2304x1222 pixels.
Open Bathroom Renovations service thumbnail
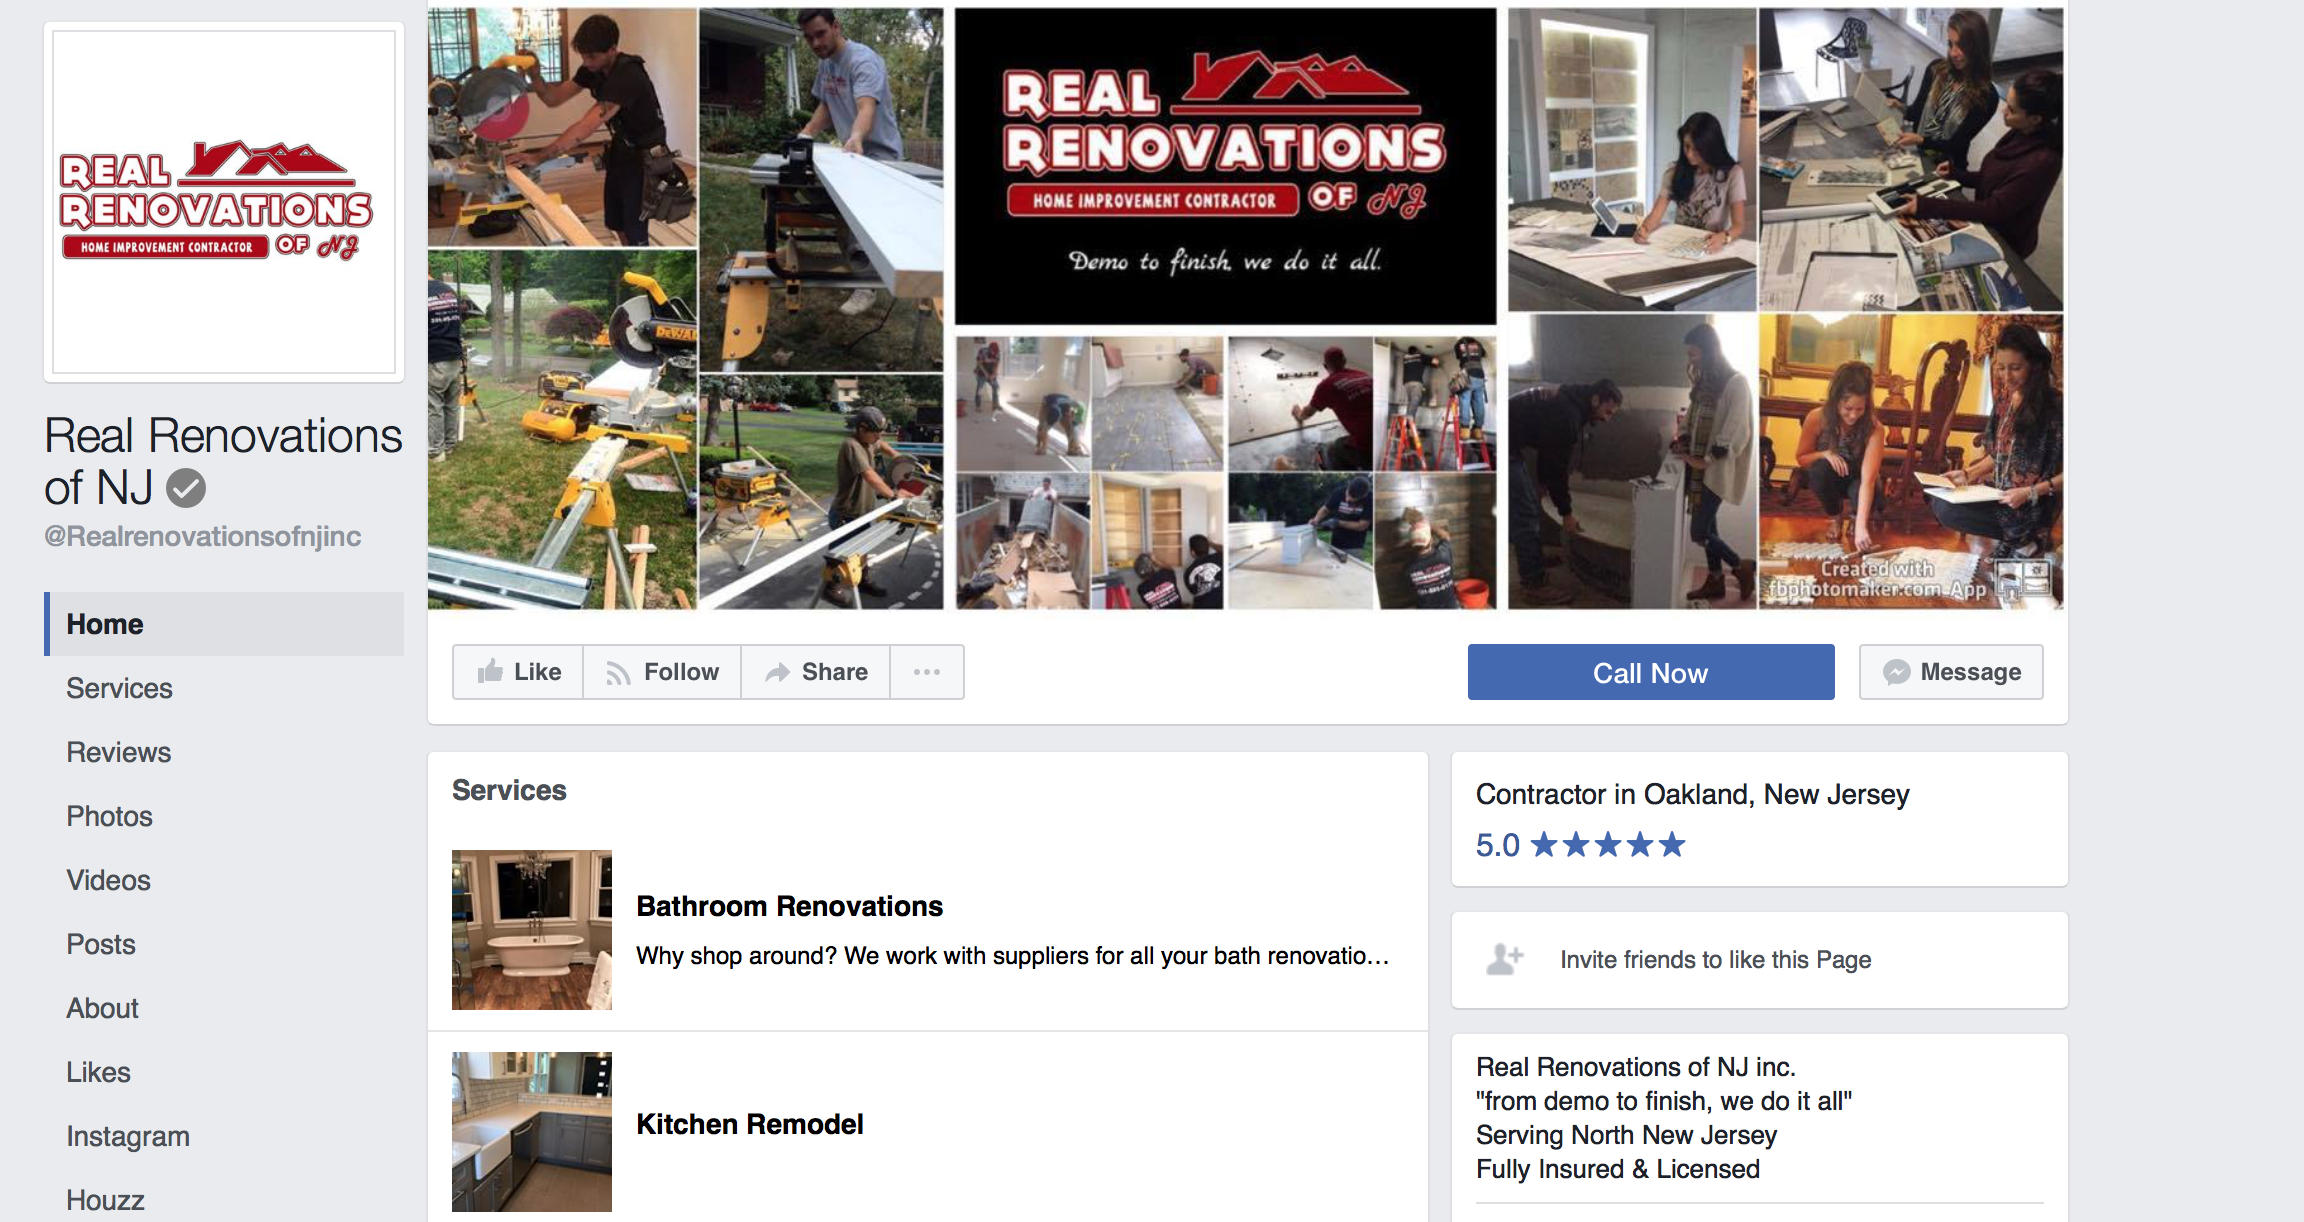tap(532, 930)
